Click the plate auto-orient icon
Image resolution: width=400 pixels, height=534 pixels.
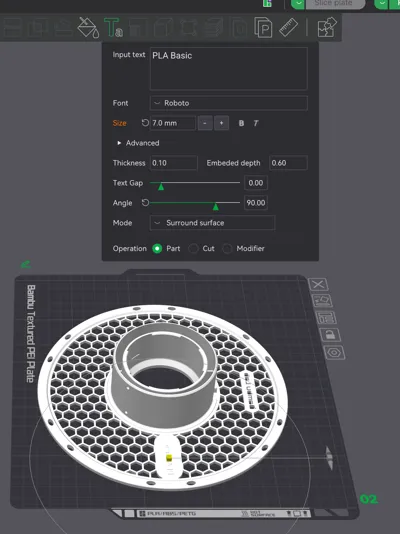point(322,301)
